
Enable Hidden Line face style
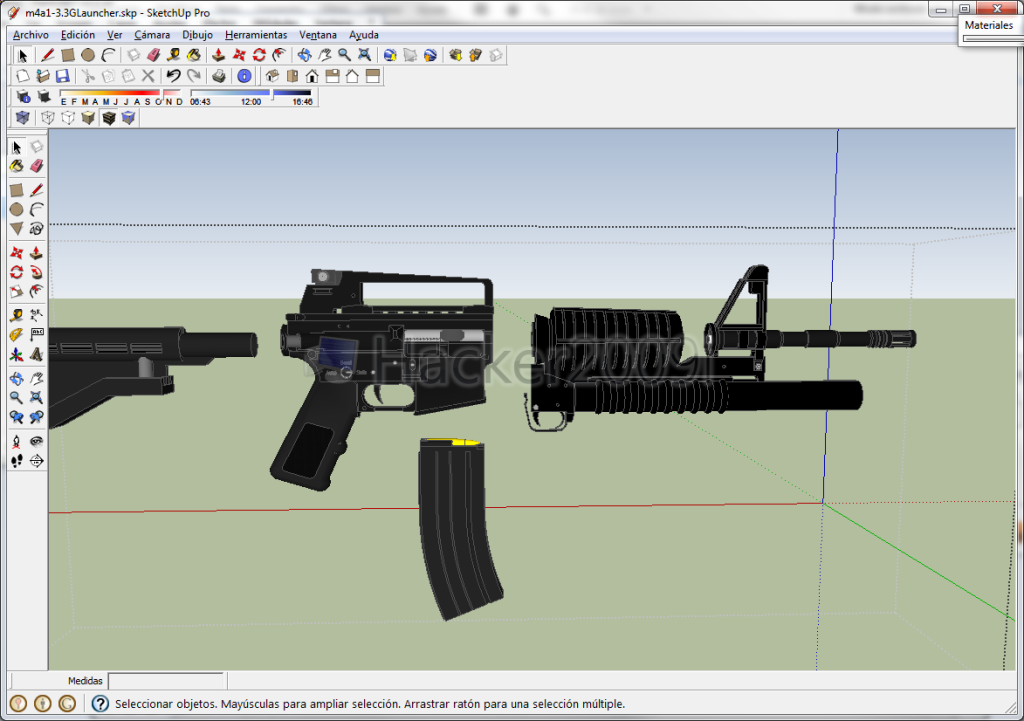coord(68,118)
